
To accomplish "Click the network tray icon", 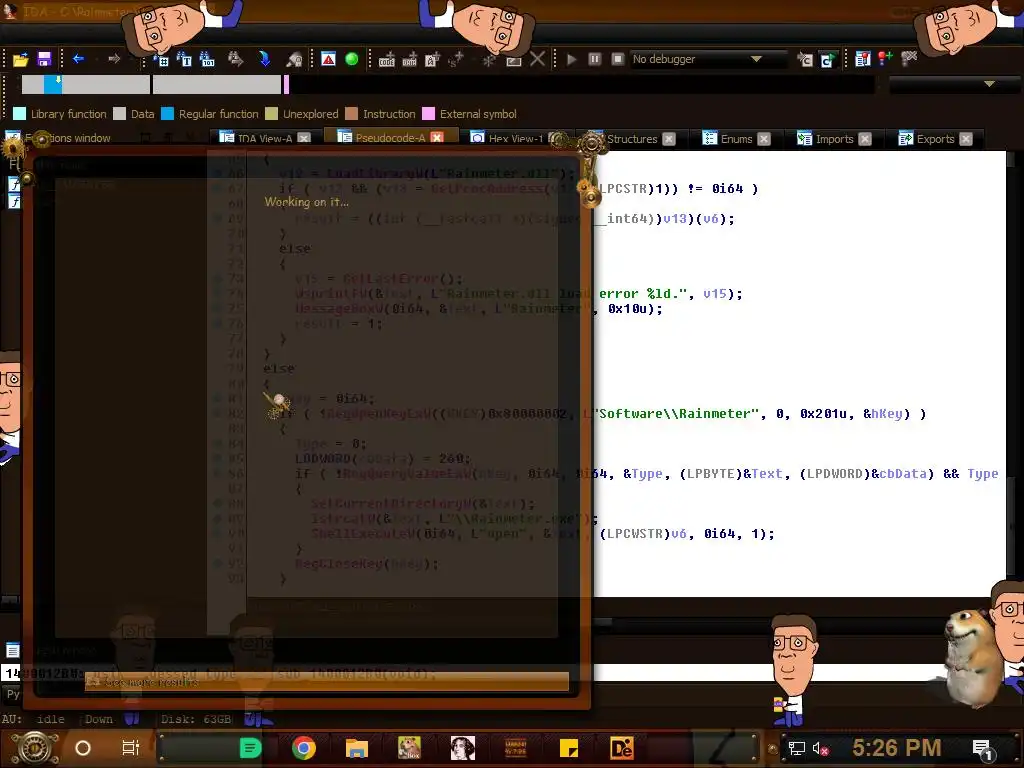I will pyautogui.click(x=796, y=748).
